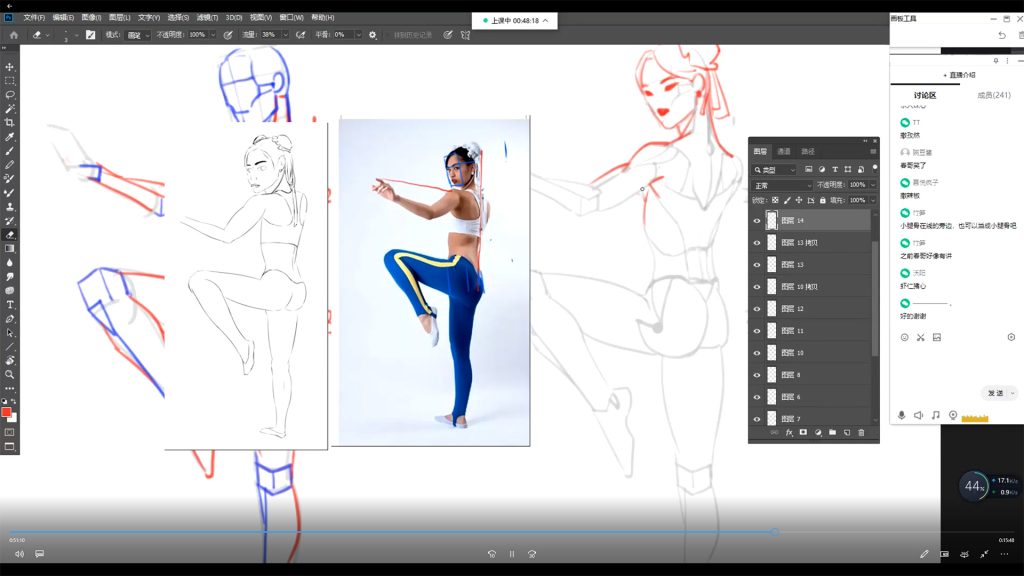Select the Crop tool

(x=10, y=122)
